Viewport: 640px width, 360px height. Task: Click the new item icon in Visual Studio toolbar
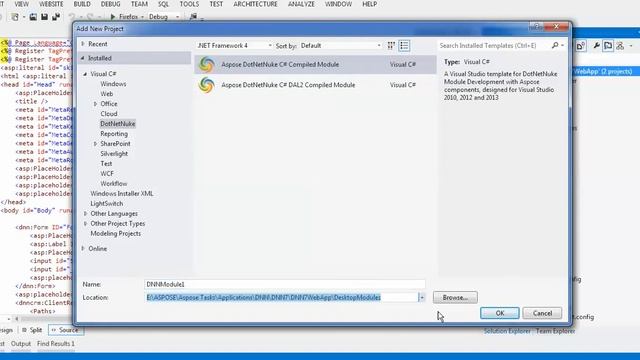point(15,17)
